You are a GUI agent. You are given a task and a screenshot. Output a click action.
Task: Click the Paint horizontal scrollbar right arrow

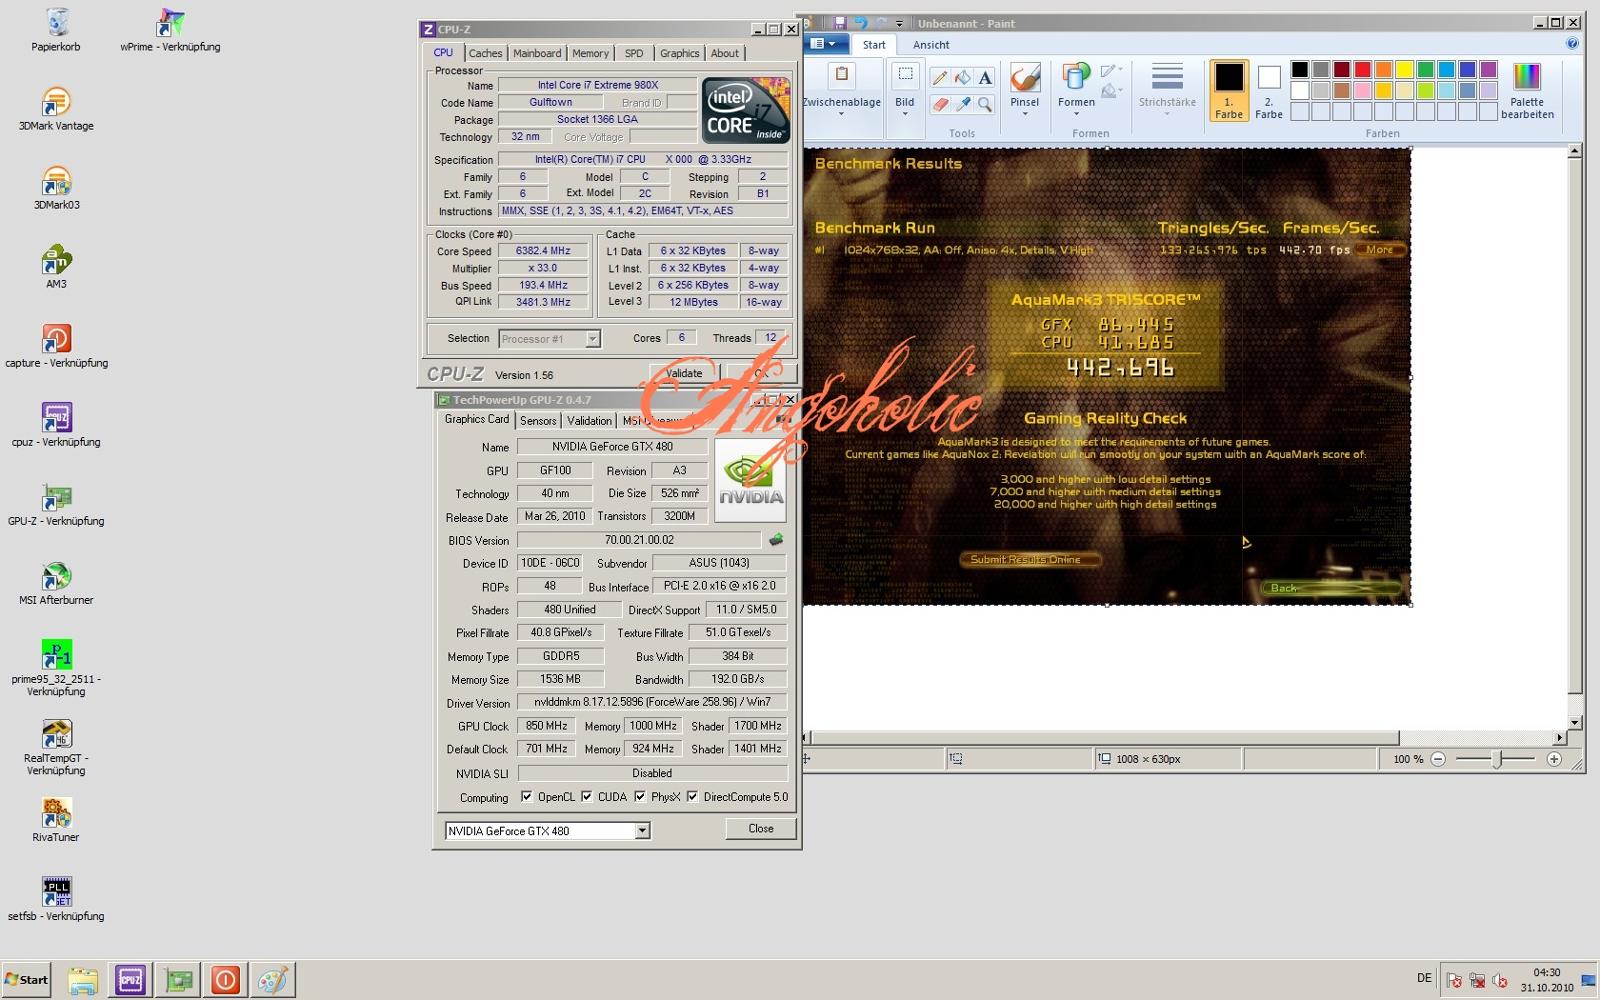coord(1560,738)
